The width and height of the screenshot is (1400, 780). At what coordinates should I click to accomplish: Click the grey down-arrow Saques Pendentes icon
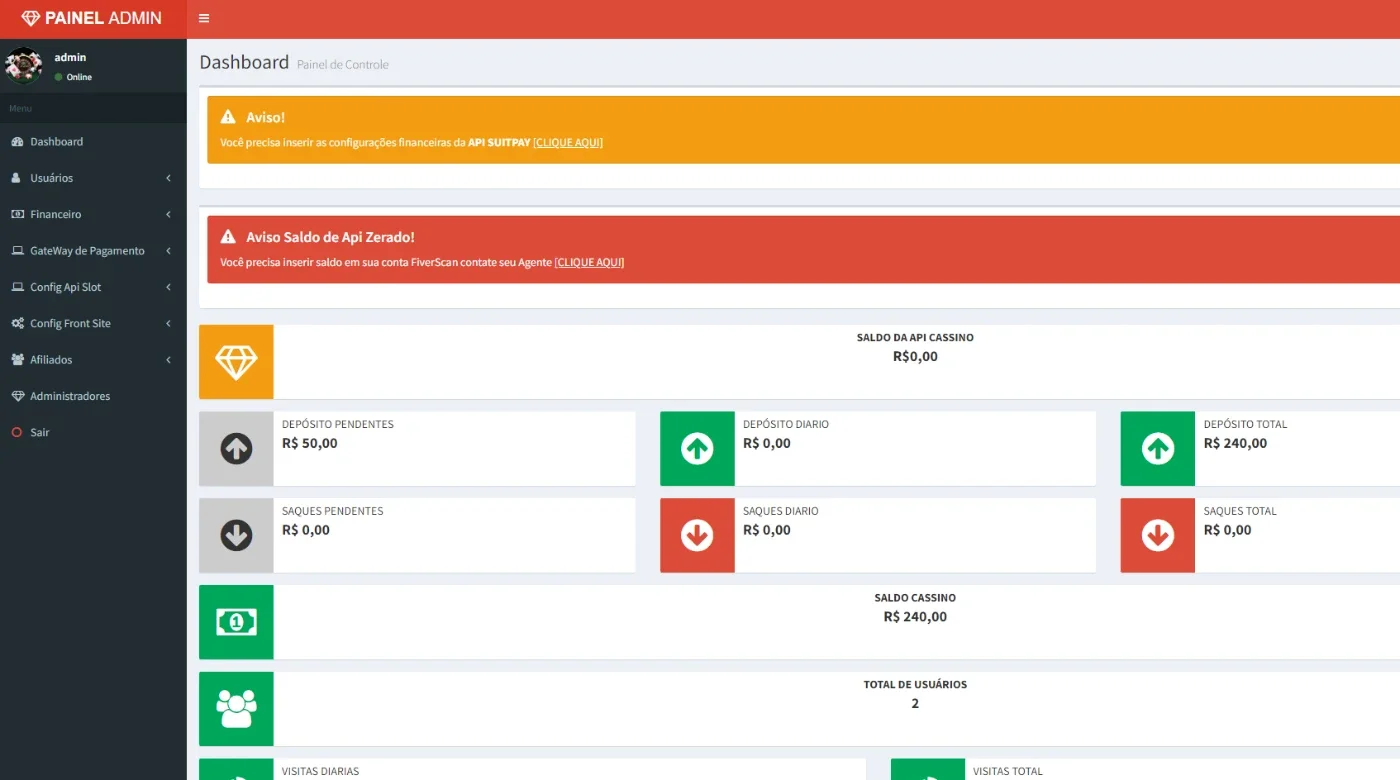(236, 536)
